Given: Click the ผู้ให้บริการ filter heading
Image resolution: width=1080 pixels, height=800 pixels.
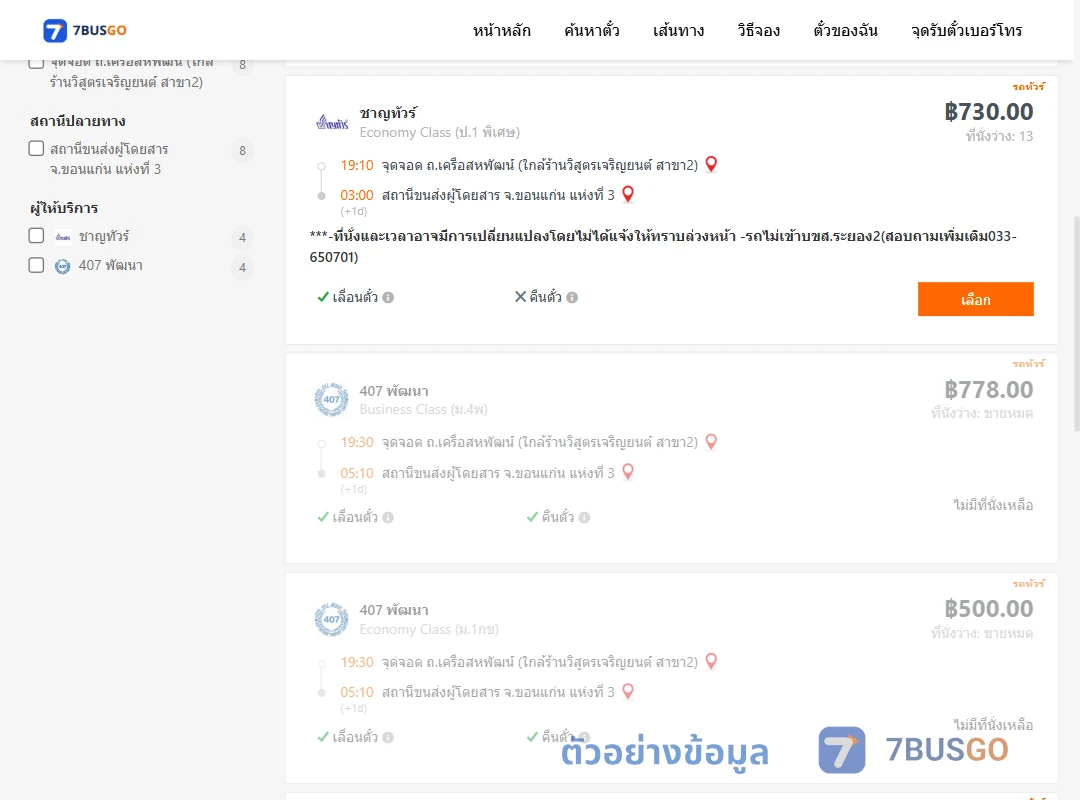Looking at the screenshot, I should [64, 208].
